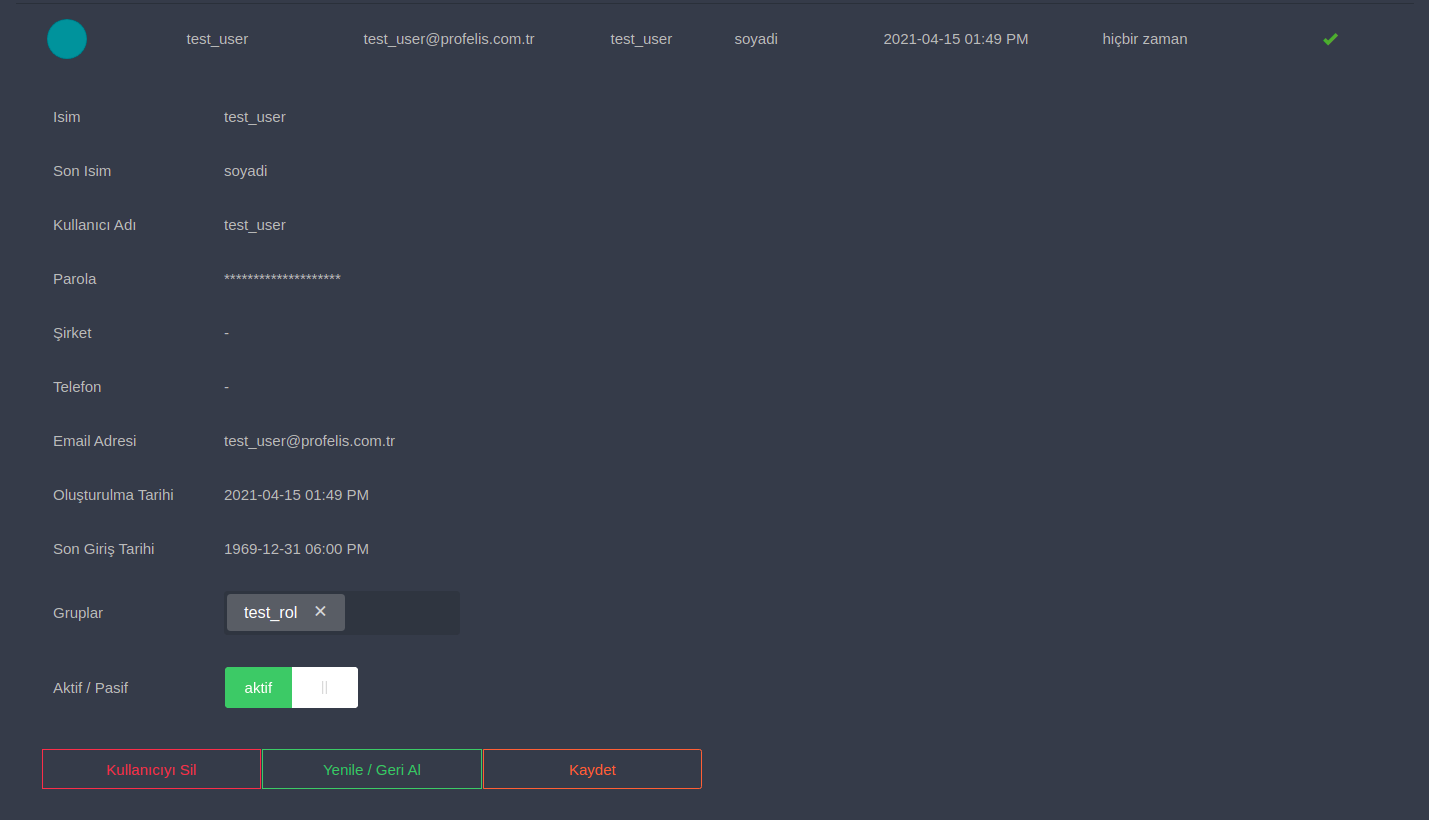This screenshot has height=820, width=1429.
Task: Click the empty Telefon field value
Action: [227, 387]
